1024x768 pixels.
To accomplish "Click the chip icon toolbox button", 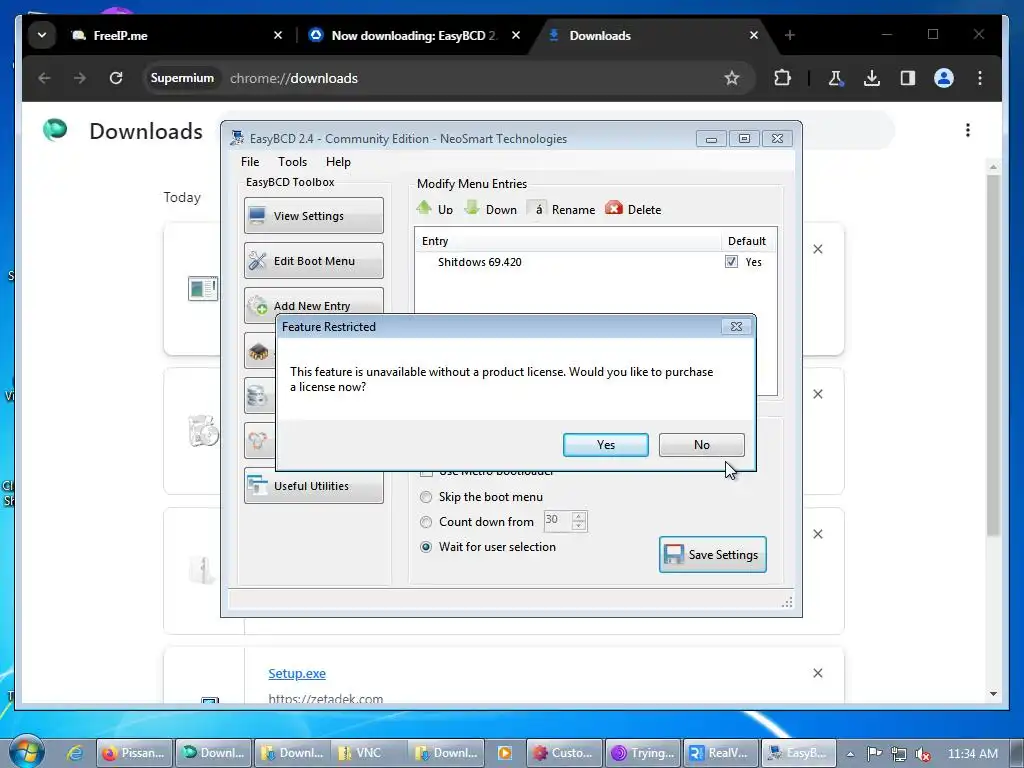I will click(x=259, y=351).
